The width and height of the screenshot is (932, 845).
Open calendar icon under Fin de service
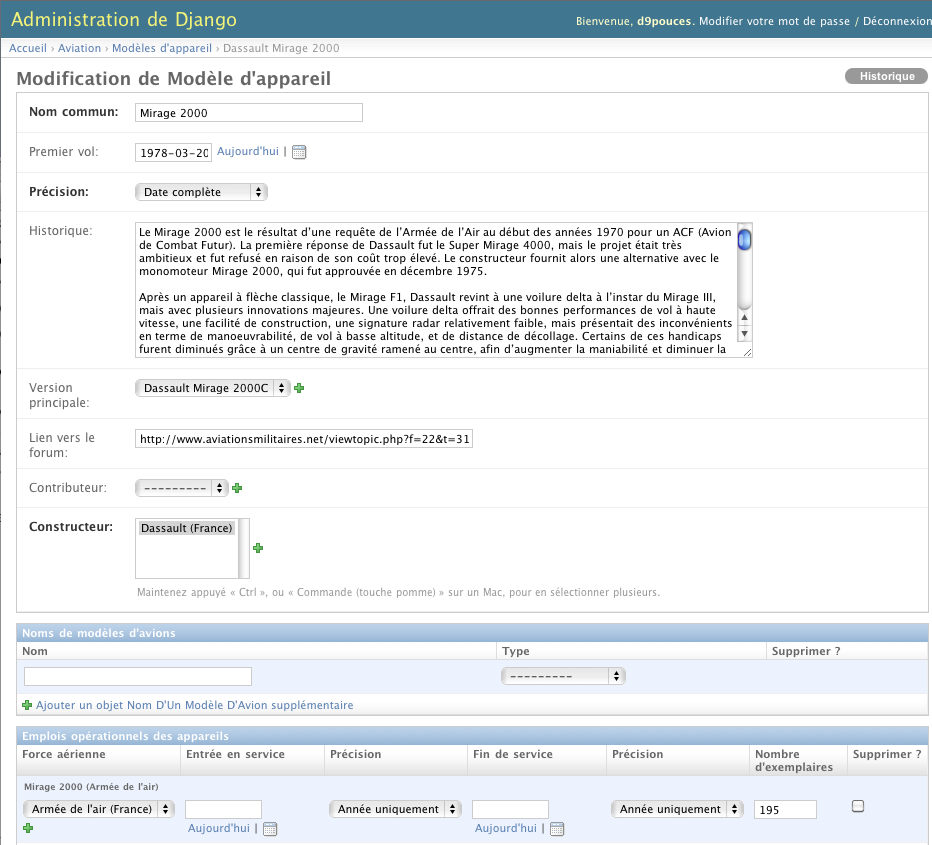point(557,829)
